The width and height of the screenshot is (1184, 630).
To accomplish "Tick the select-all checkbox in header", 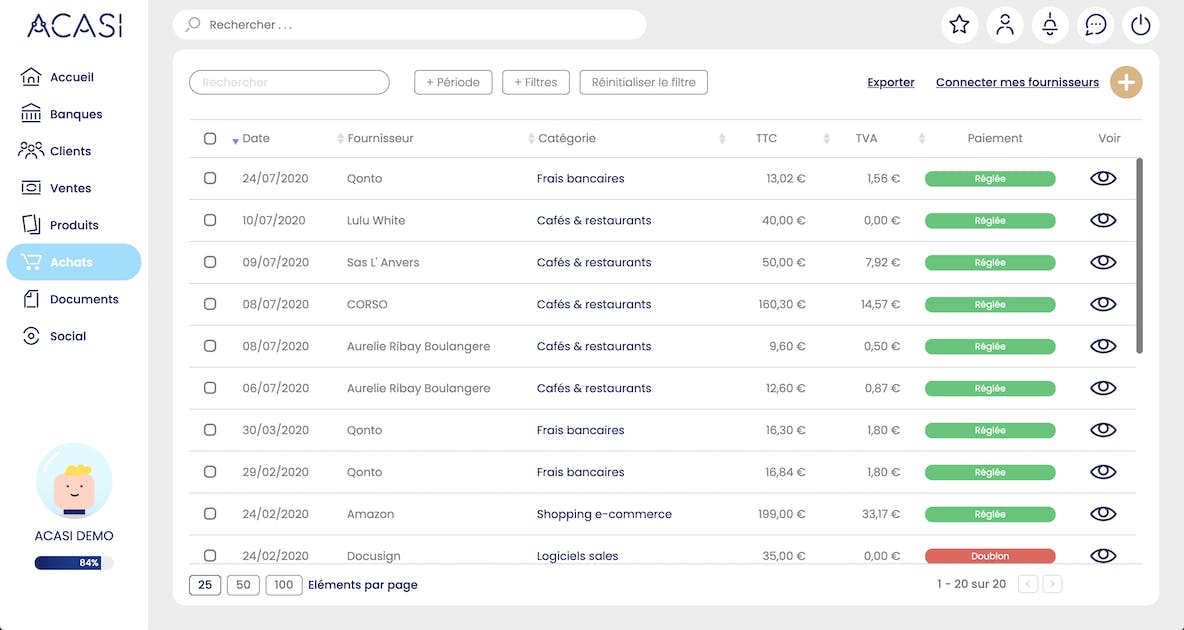I will tap(210, 139).
